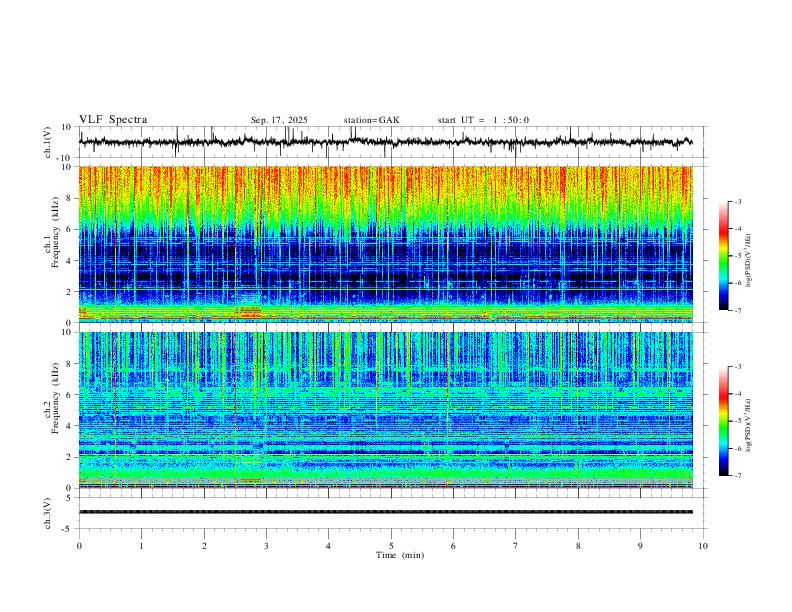This screenshot has height=612, width=792.
Task: Click the date text "Sep. 17, 2025"
Action: coord(279,120)
